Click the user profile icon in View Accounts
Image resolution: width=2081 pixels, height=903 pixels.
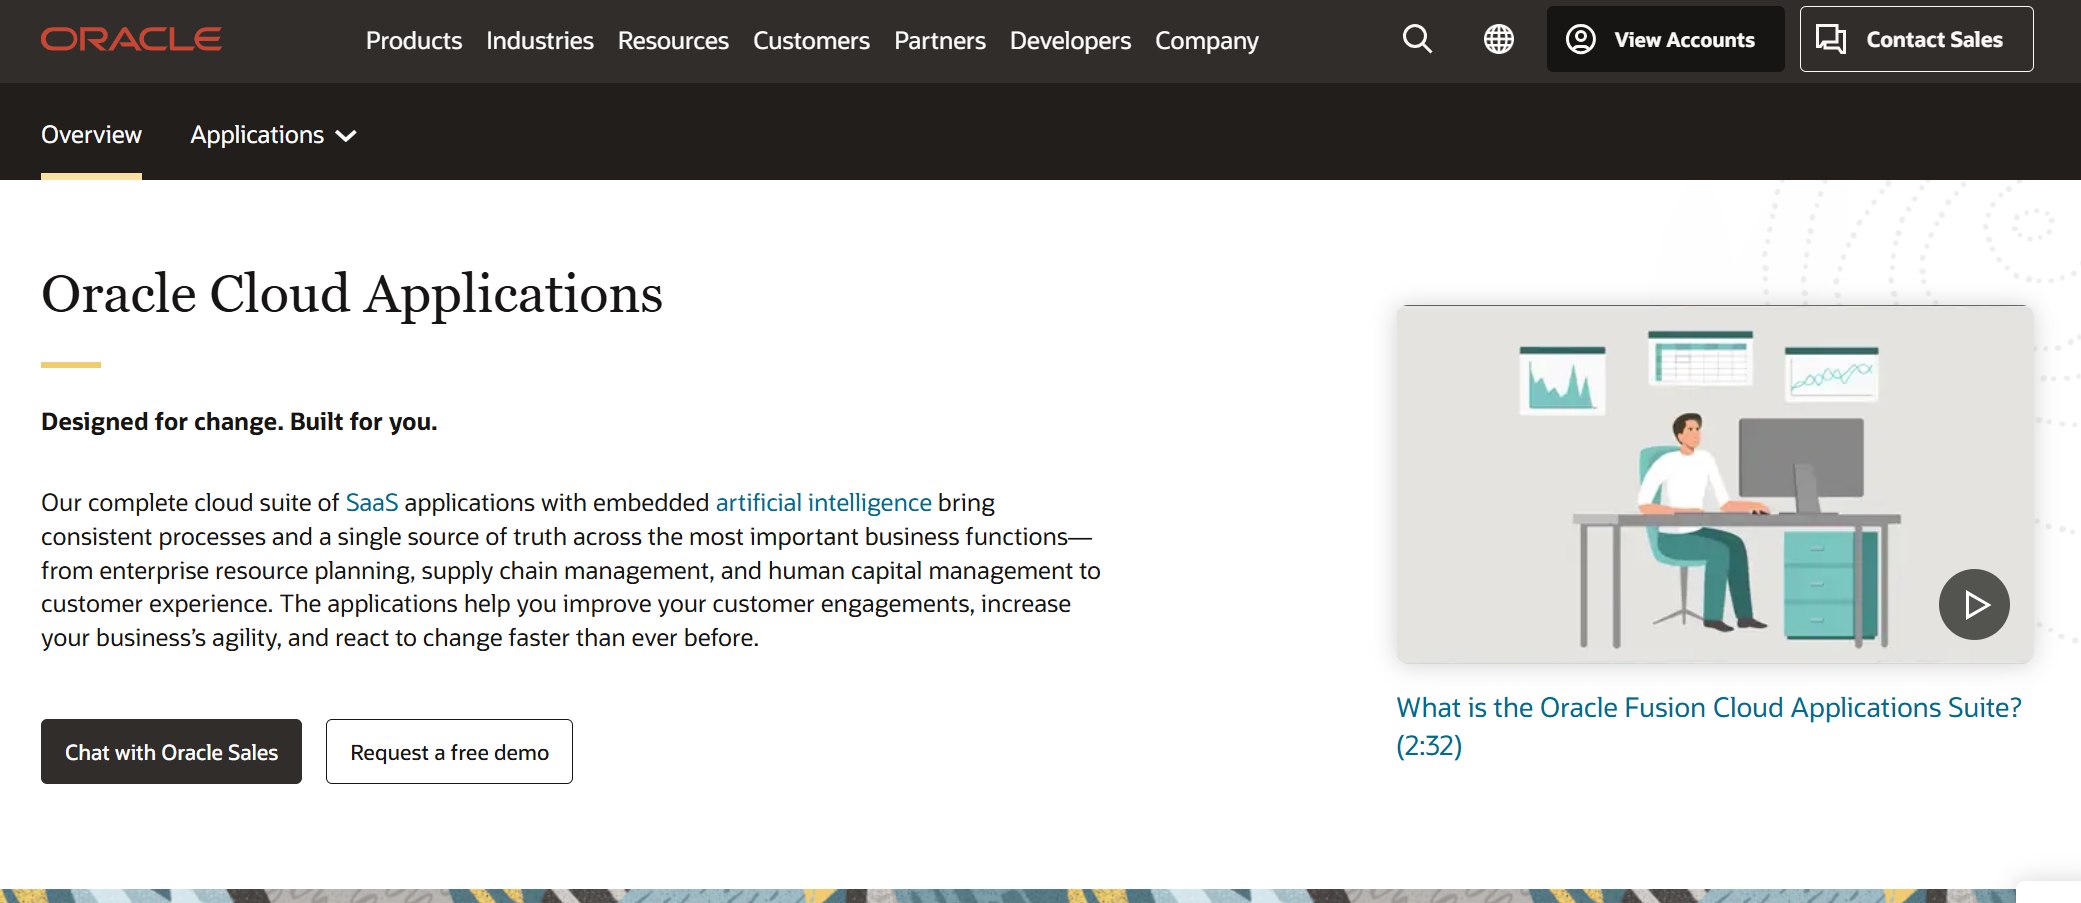[1581, 40]
